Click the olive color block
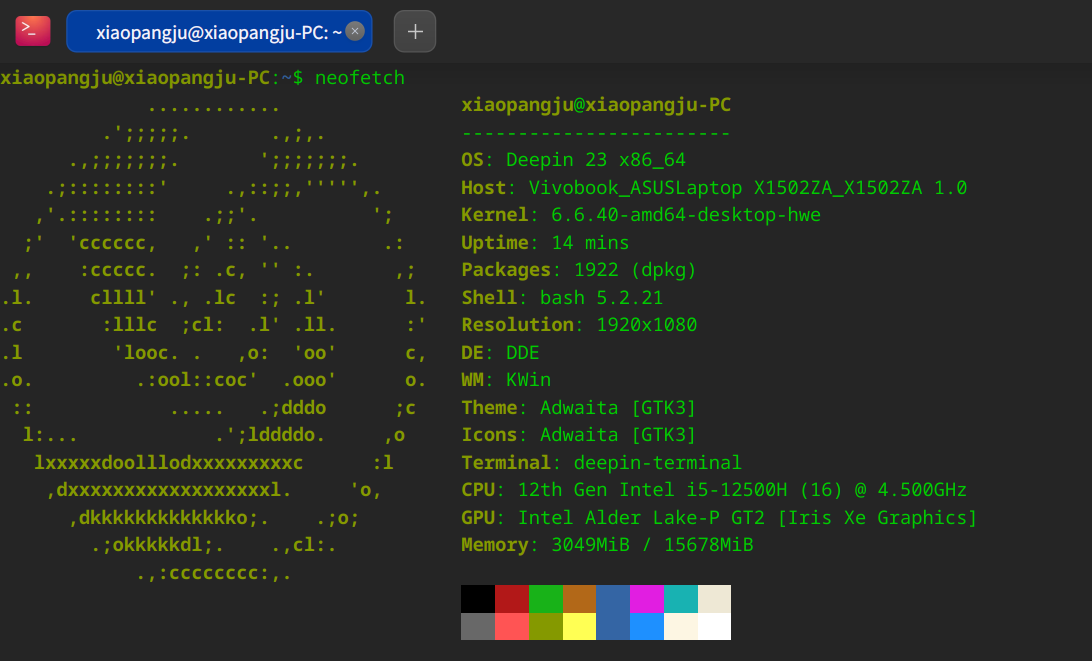 (545, 626)
